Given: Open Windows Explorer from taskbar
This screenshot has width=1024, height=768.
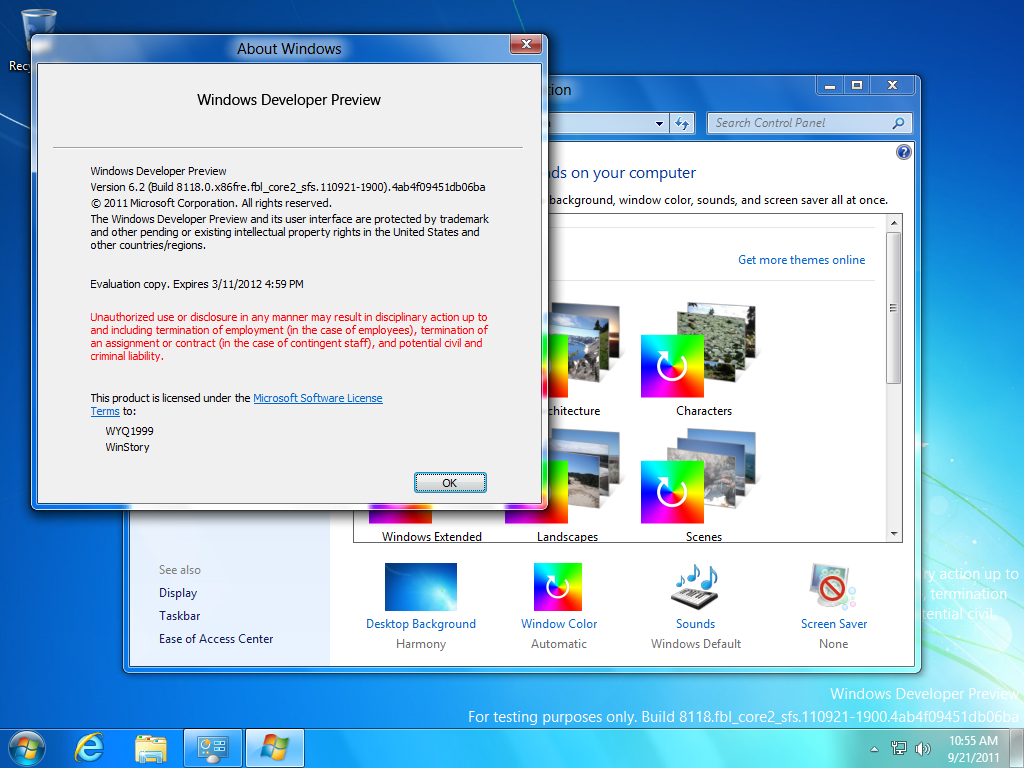Looking at the screenshot, I should point(151,748).
